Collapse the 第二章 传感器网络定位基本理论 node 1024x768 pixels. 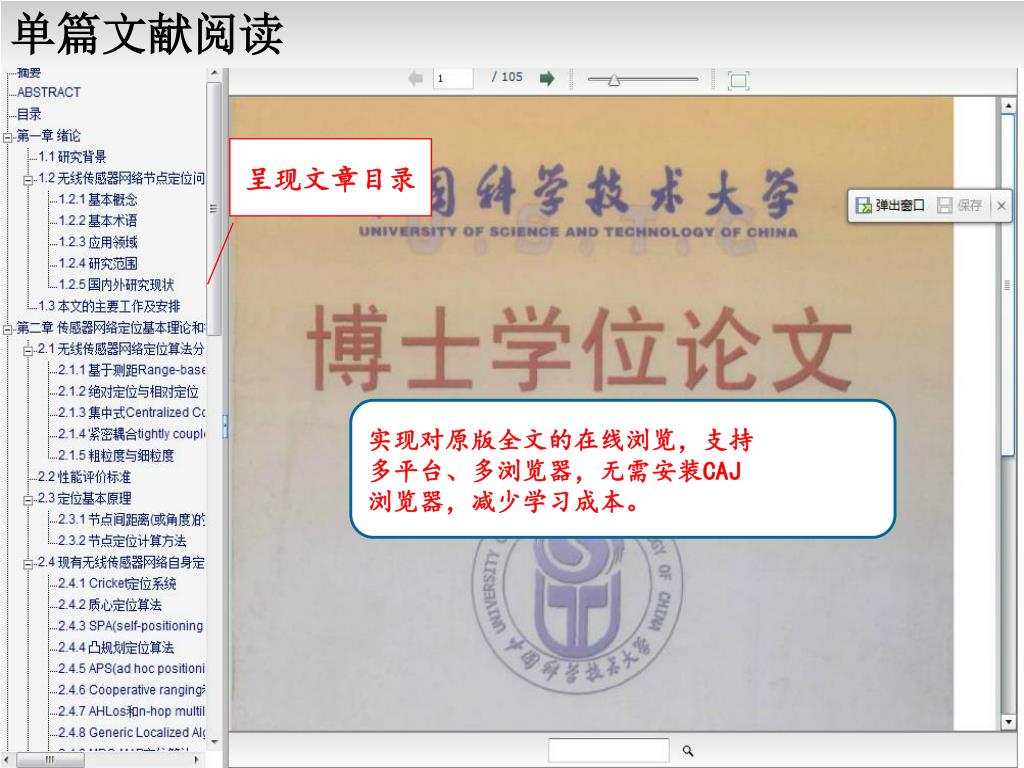pos(8,328)
